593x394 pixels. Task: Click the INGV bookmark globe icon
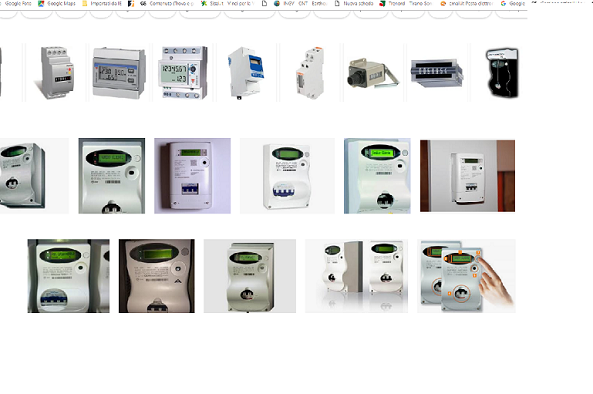277,3
